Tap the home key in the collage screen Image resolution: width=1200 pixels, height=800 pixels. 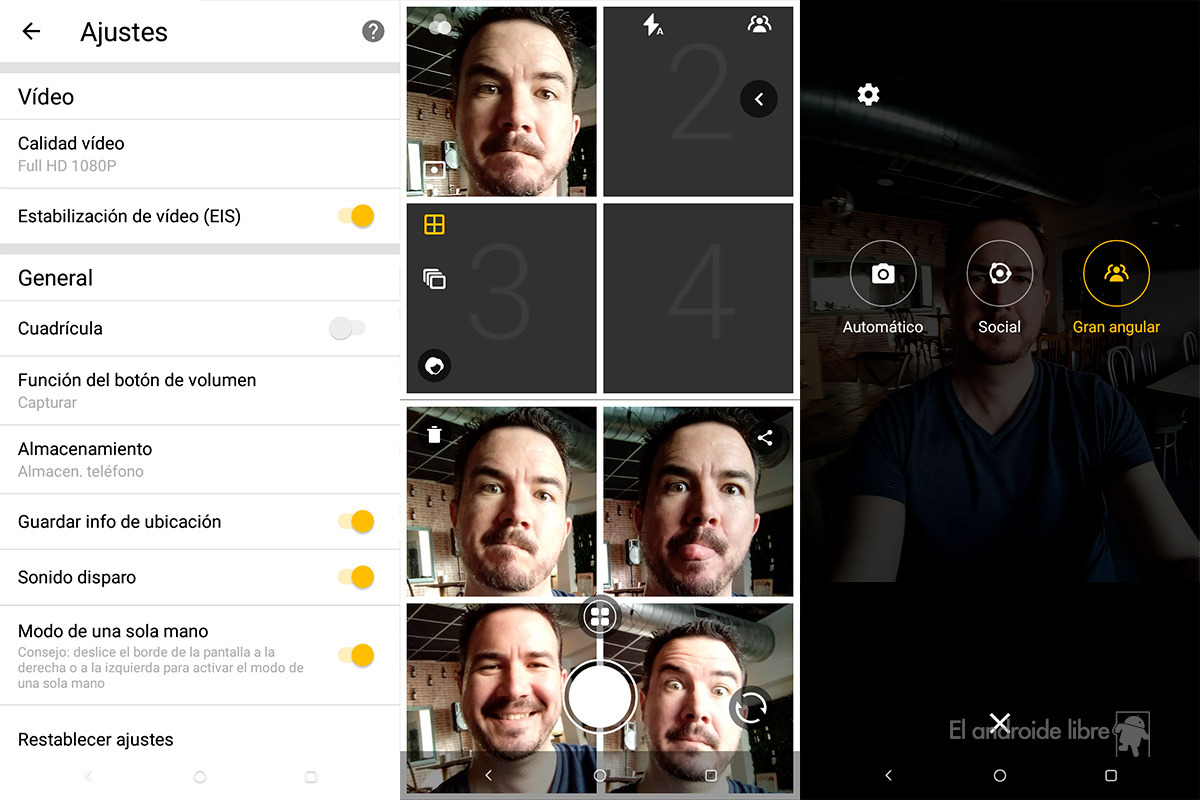[600, 775]
